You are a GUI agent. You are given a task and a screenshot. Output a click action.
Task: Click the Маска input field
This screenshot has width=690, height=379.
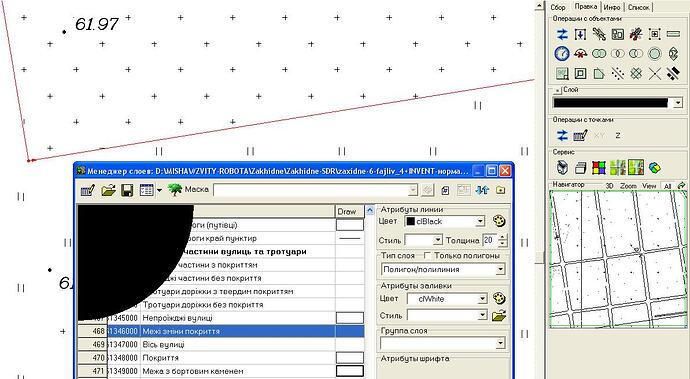315,190
